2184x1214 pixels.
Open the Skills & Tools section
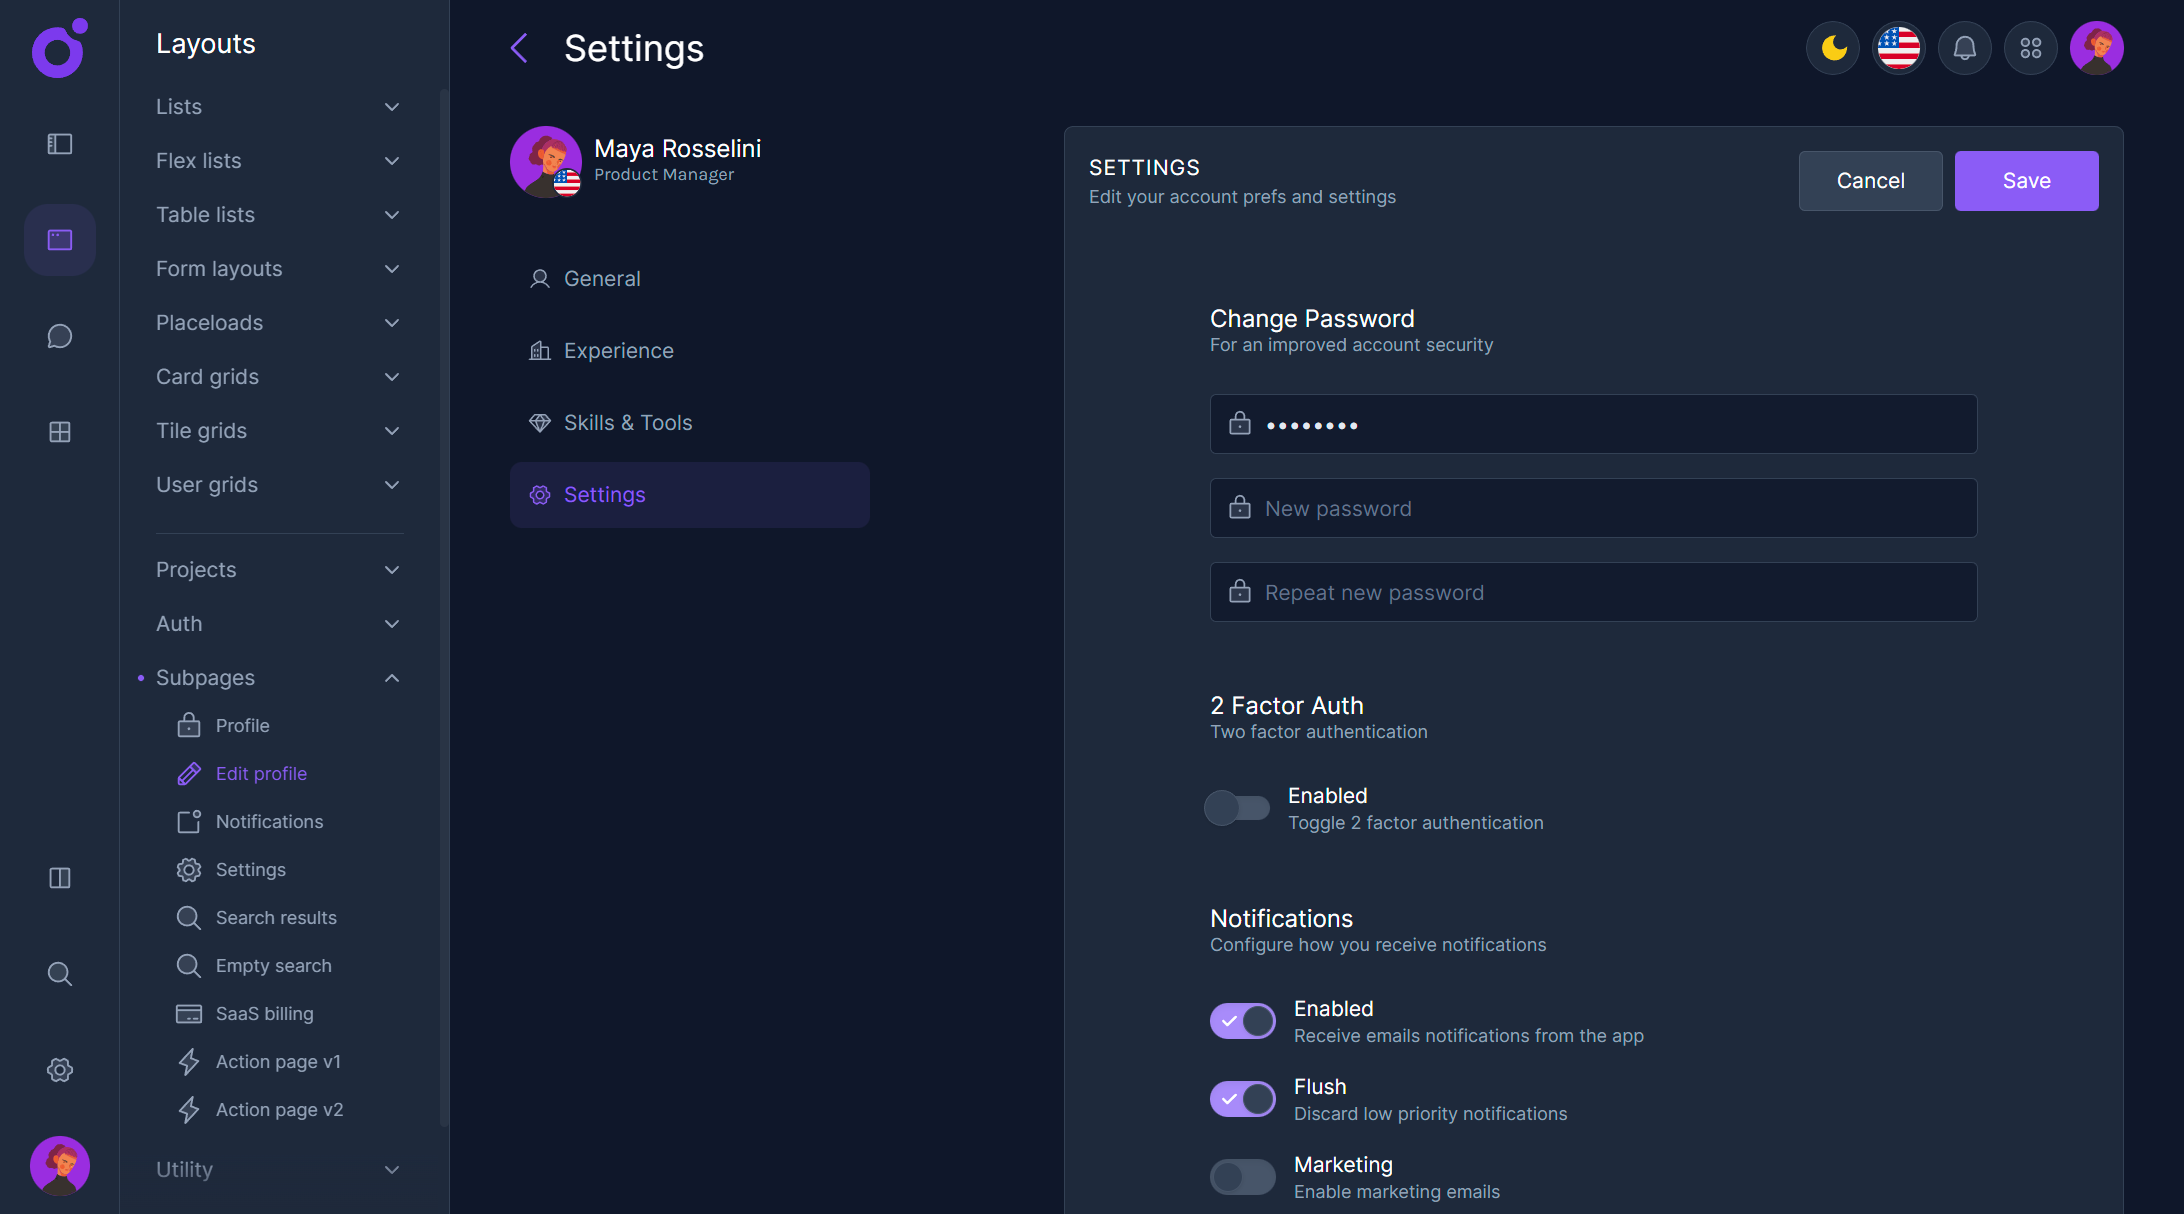pos(627,423)
